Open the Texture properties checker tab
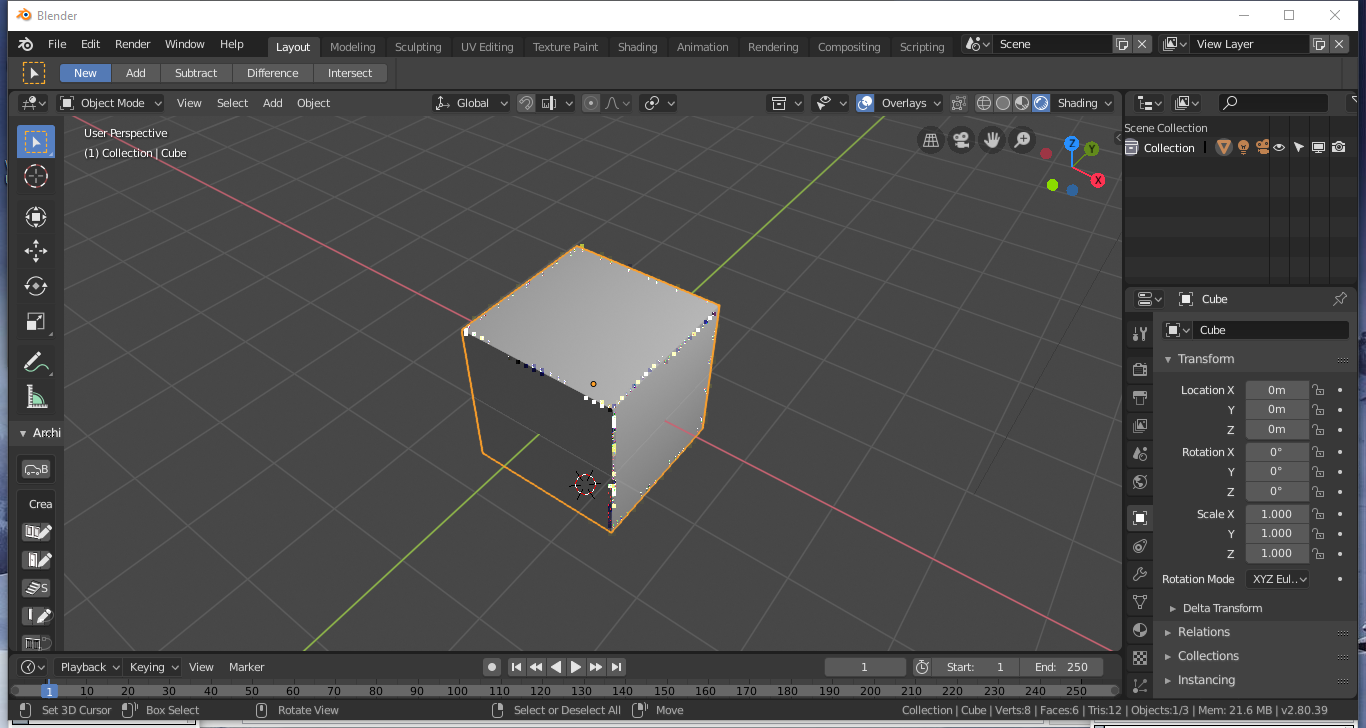The width and height of the screenshot is (1366, 728). click(1140, 658)
